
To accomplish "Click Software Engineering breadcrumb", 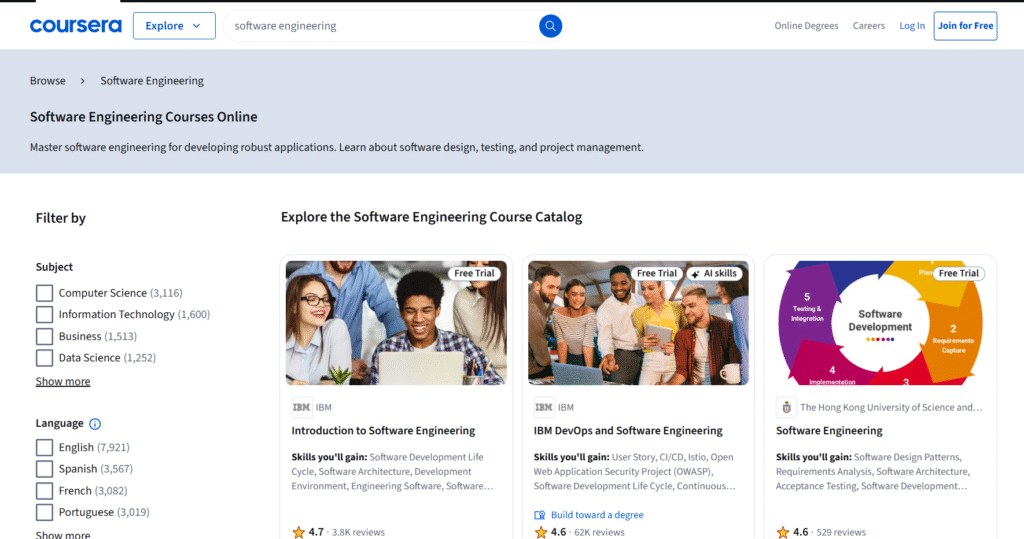I will [x=152, y=81].
